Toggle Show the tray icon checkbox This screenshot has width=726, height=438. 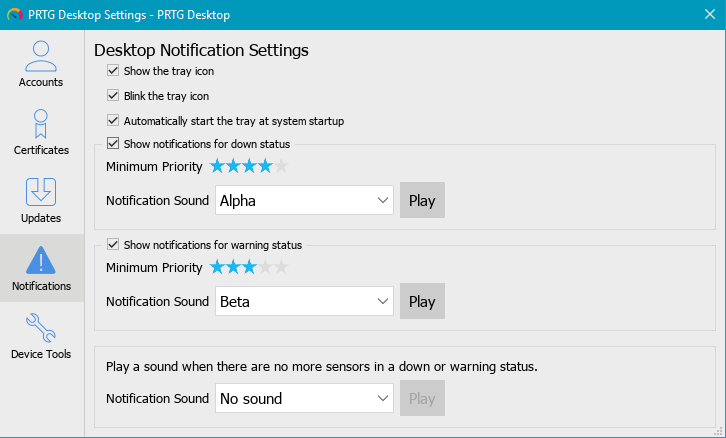pos(113,70)
